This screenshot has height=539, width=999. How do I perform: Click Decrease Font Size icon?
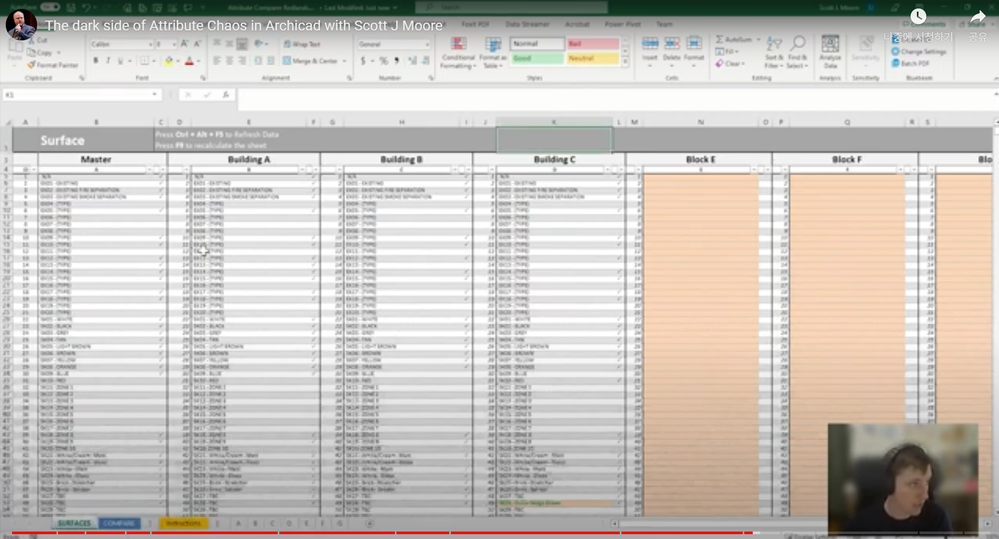[197, 44]
